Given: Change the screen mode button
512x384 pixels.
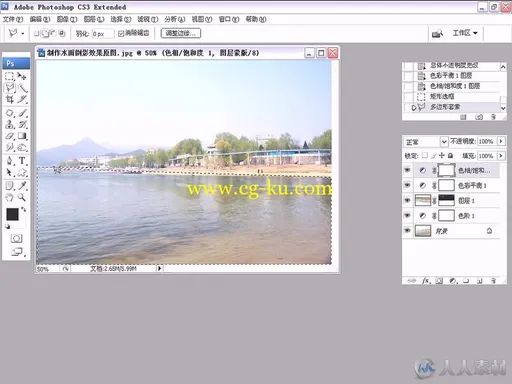Looking at the screenshot, I should pyautogui.click(x=17, y=252).
